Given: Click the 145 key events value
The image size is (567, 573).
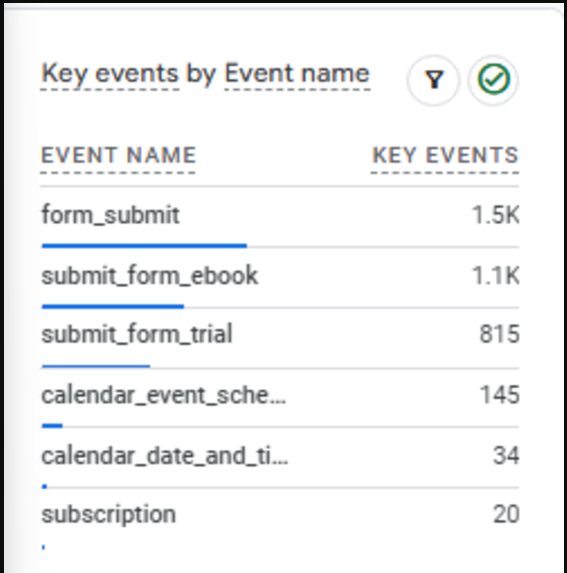Looking at the screenshot, I should click(499, 395).
